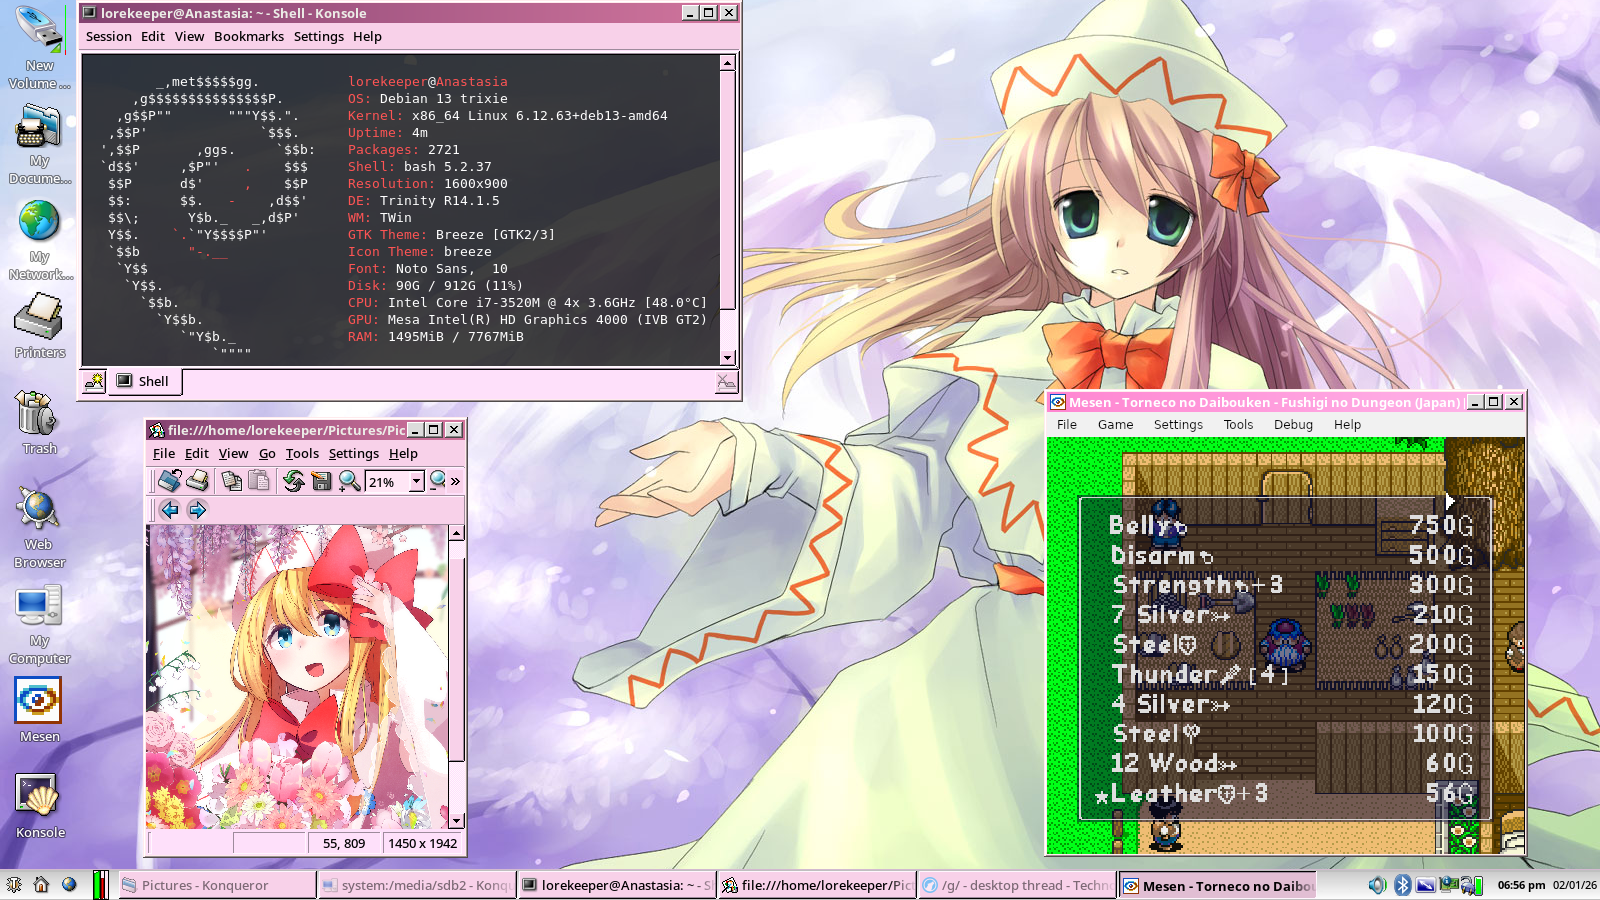Switch to Pictures - Konqueror taskbar button

217,885
